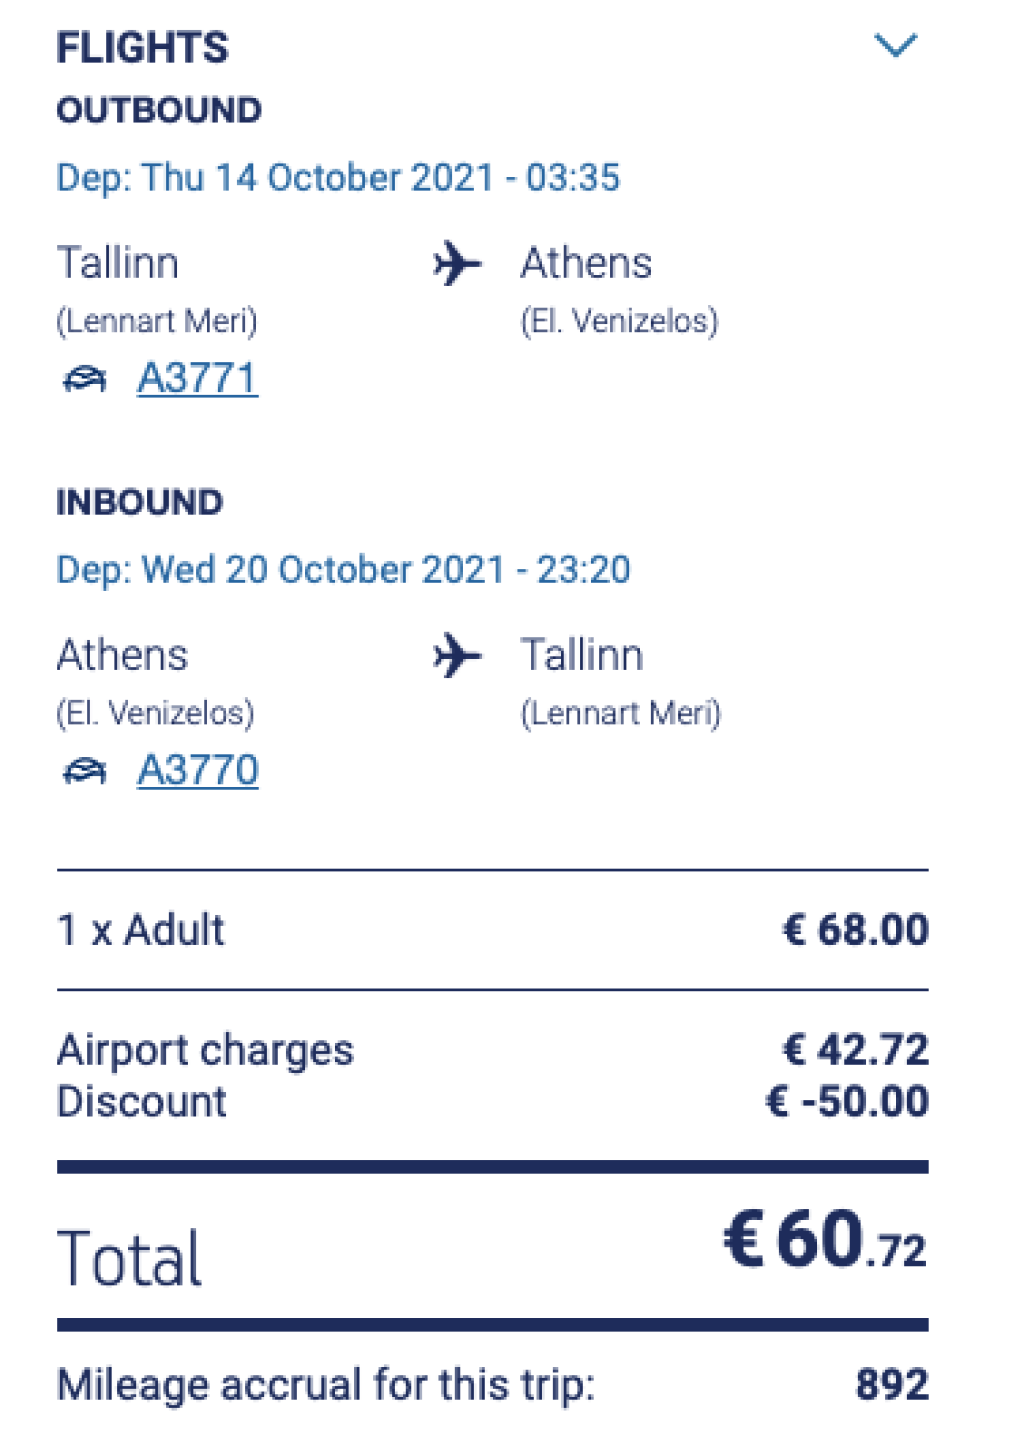1024x1446 pixels.
Task: Open flight A3770 details link
Action: [197, 770]
